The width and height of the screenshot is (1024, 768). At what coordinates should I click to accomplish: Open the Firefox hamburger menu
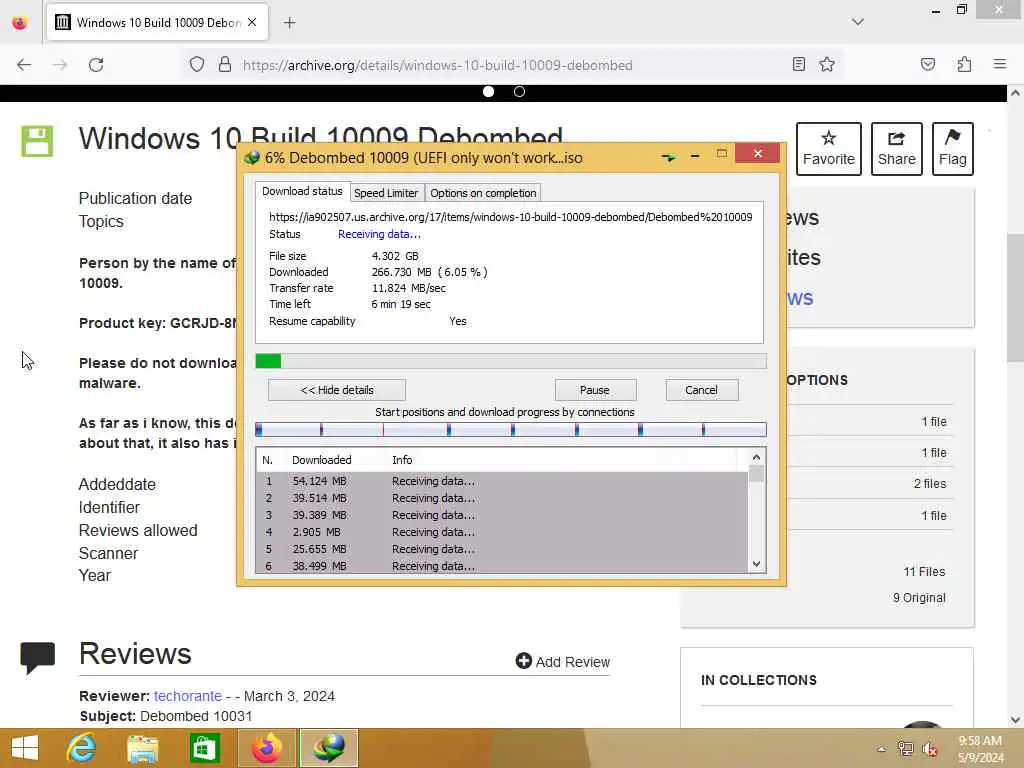[x=999, y=64]
